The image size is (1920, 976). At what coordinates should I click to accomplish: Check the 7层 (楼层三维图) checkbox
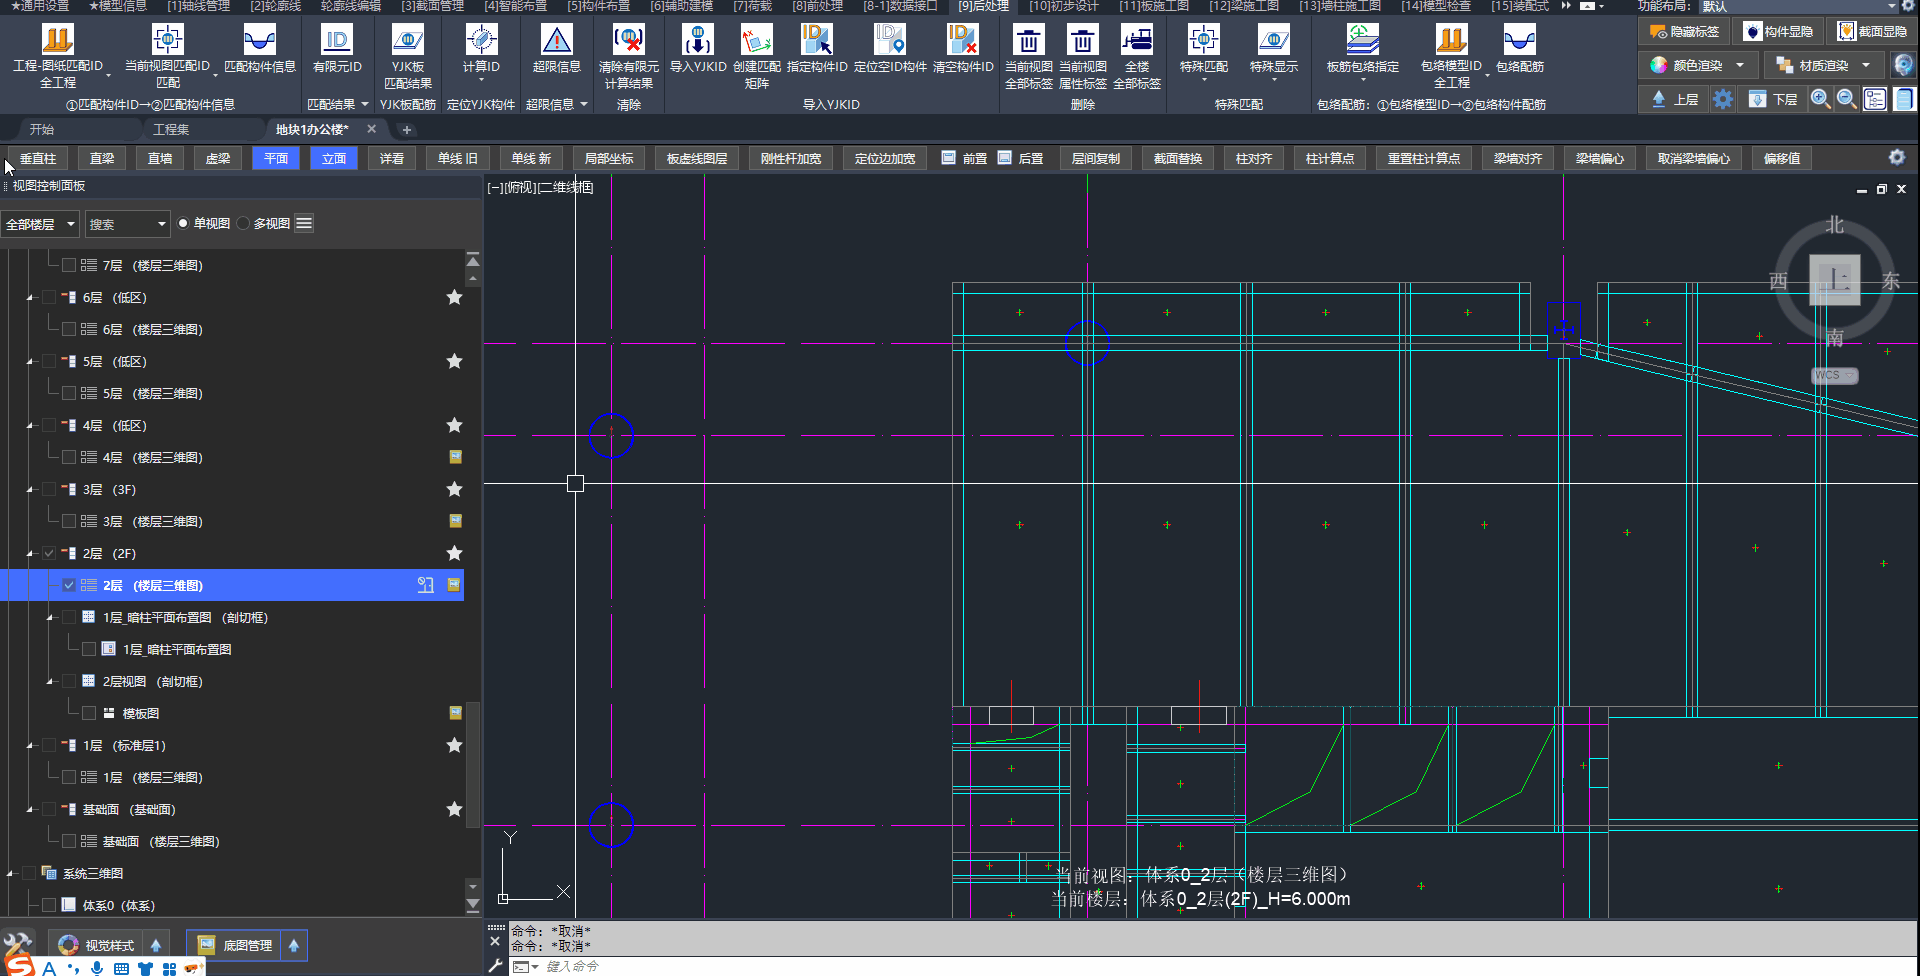click(69, 265)
